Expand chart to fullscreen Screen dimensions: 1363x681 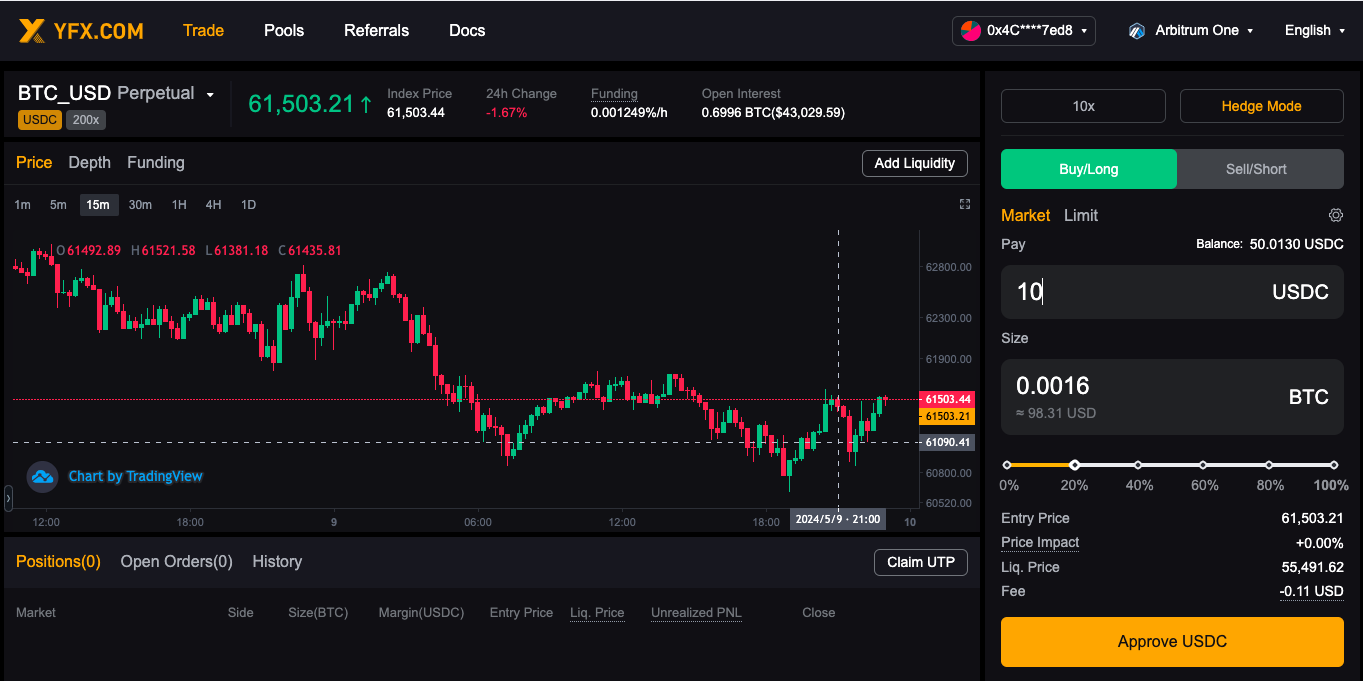point(965,204)
